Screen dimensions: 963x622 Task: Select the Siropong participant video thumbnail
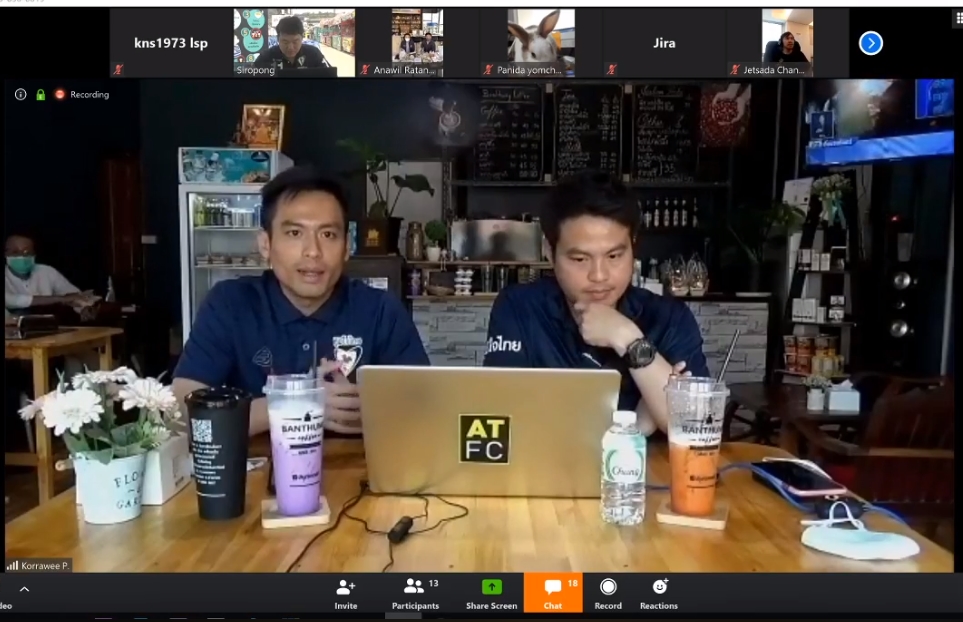294,42
